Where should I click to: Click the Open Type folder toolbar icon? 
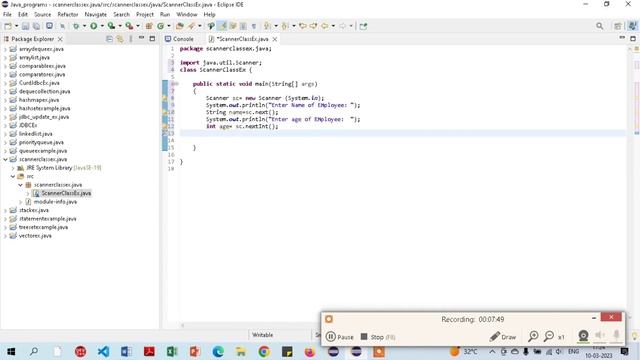[180, 26]
